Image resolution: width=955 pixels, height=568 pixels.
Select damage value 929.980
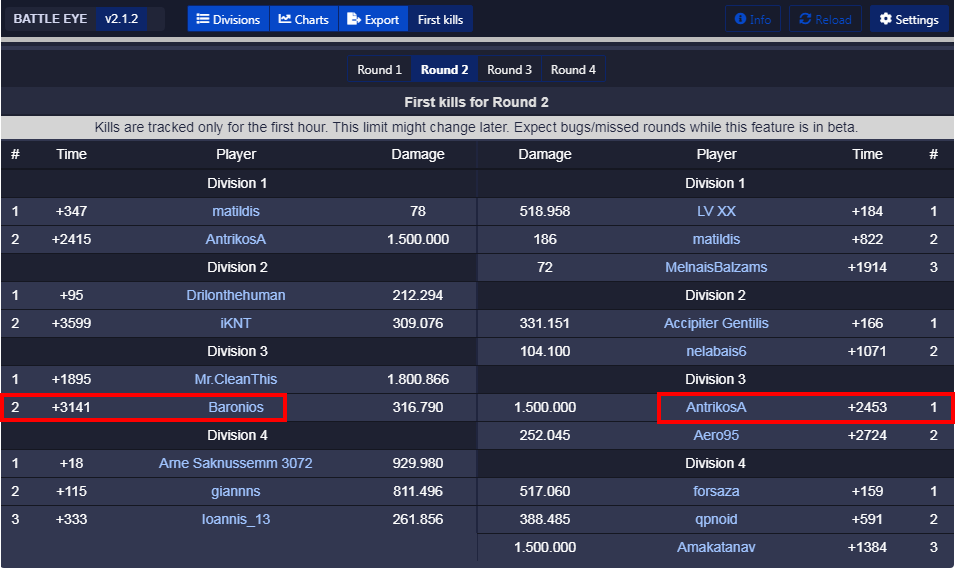(x=418, y=463)
